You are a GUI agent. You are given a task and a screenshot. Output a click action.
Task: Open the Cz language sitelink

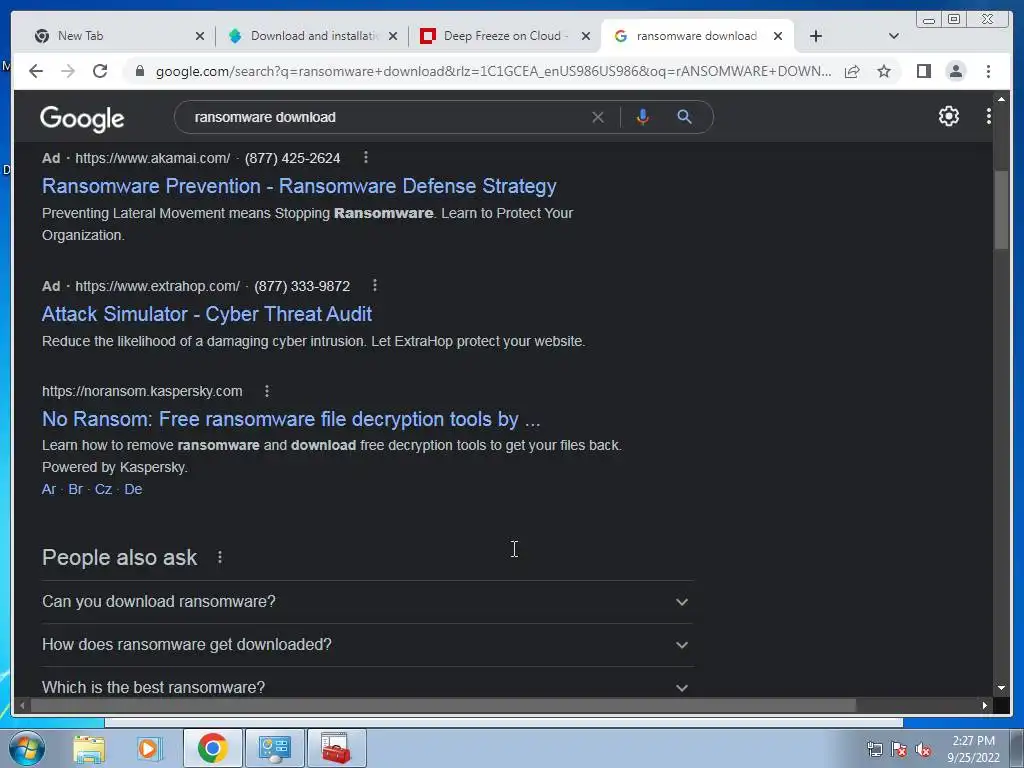[103, 489]
